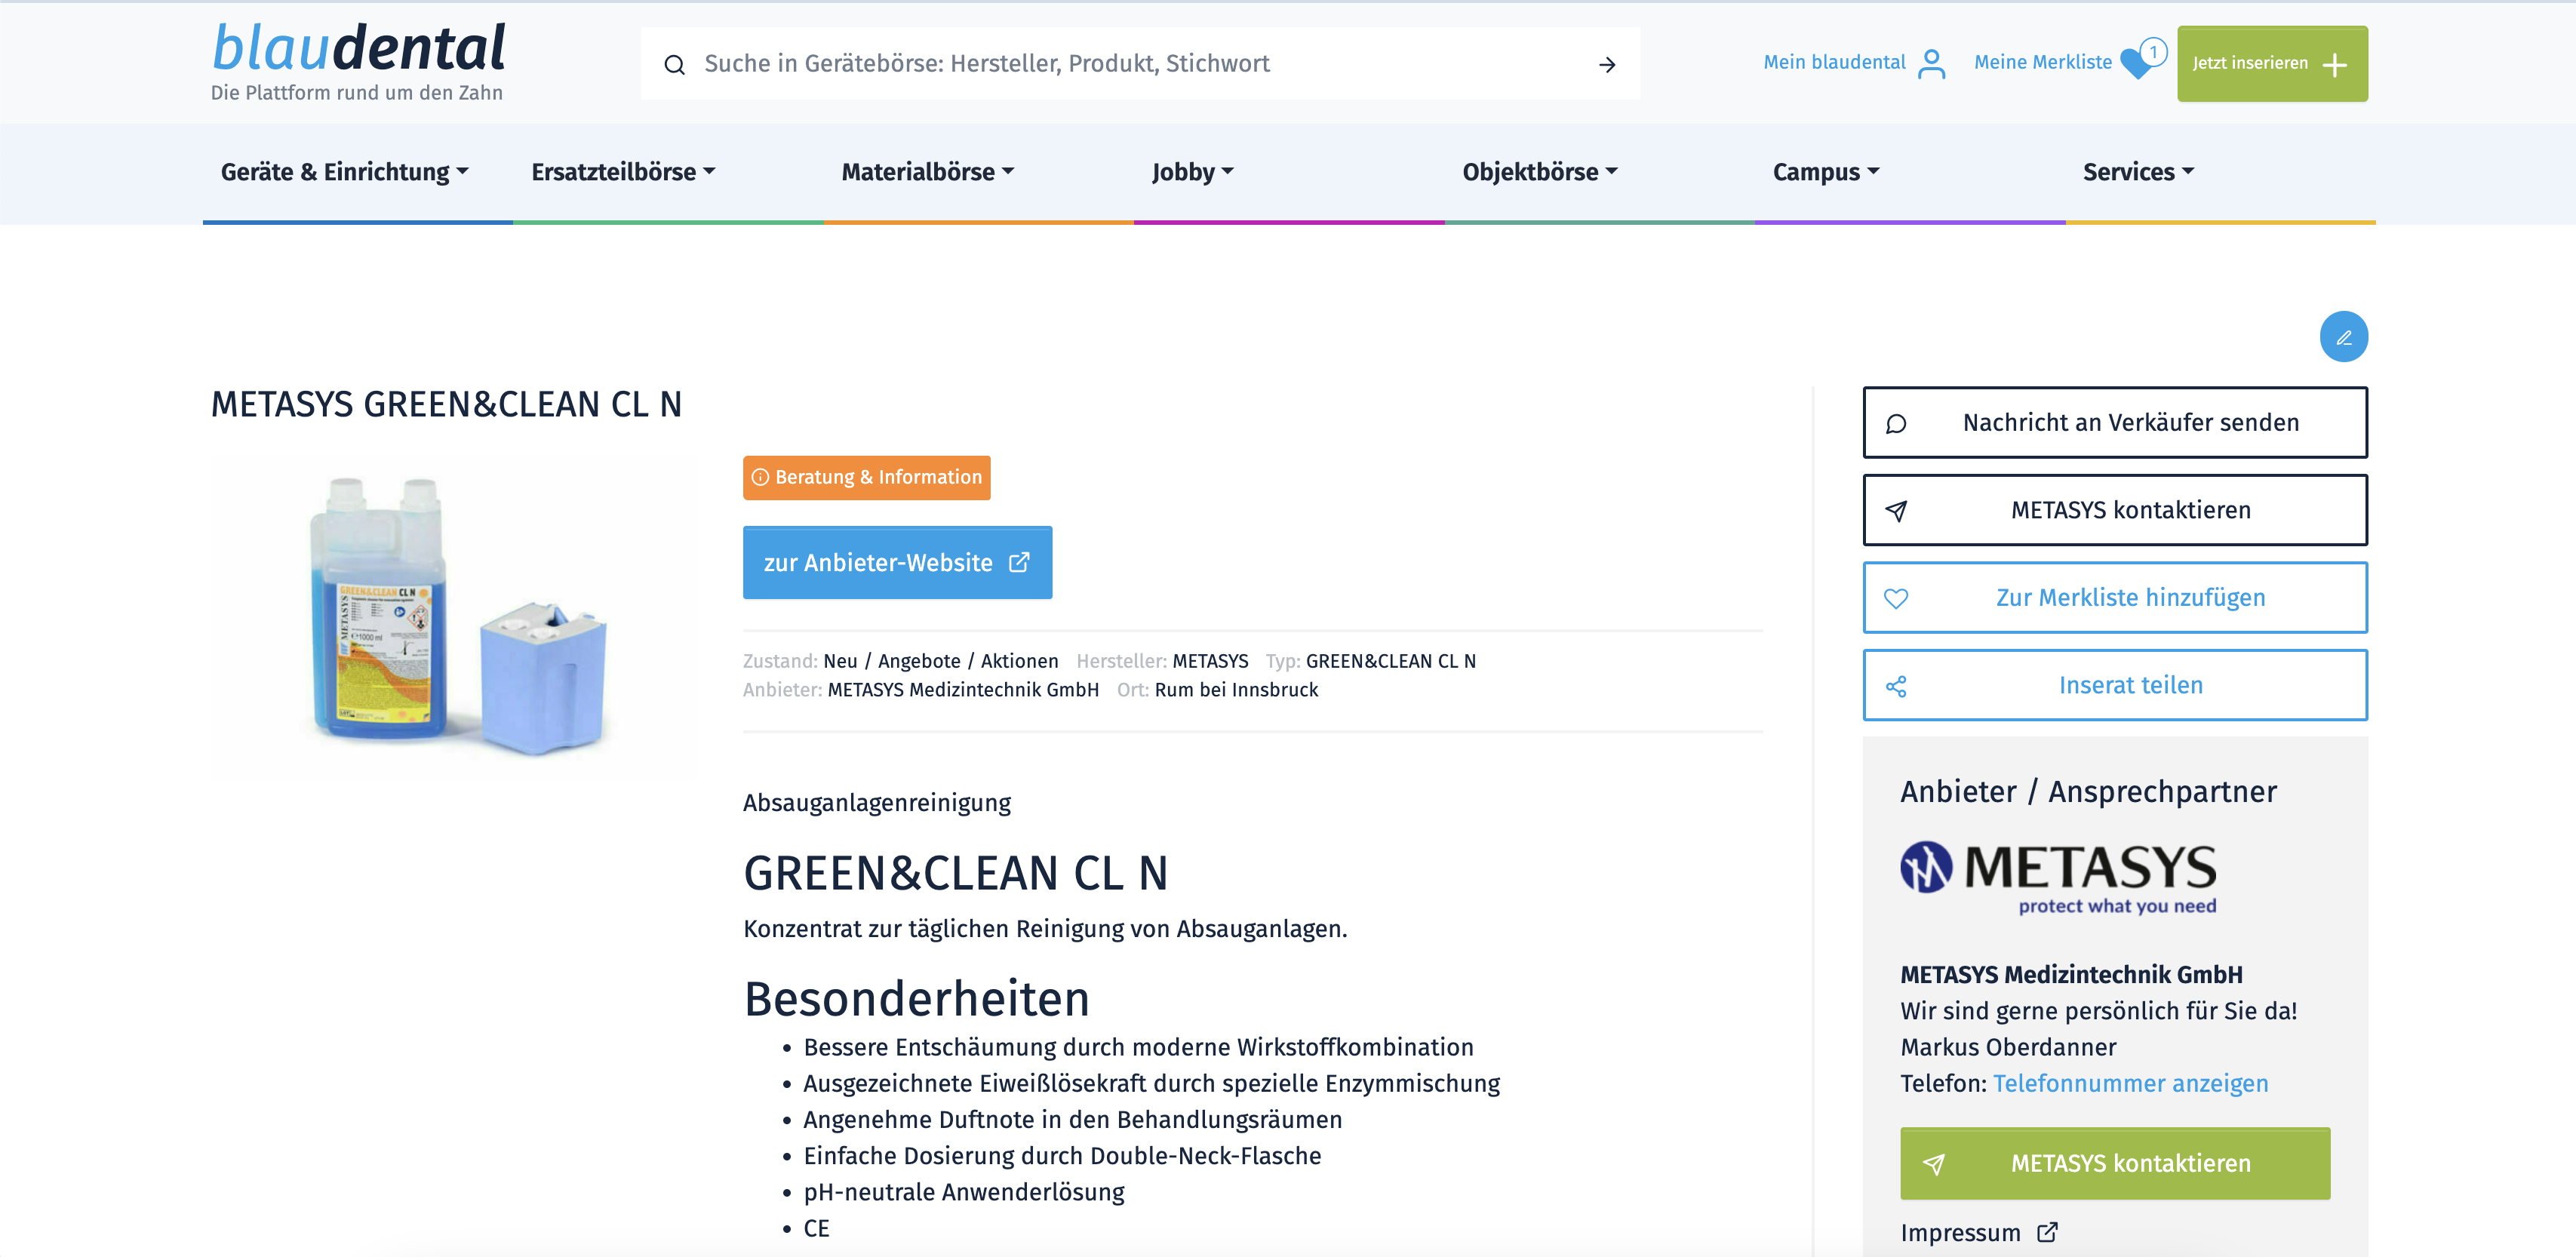Click Neu / Angebote / Aktionen condition text
The width and height of the screenshot is (2576, 1257).
point(940,661)
